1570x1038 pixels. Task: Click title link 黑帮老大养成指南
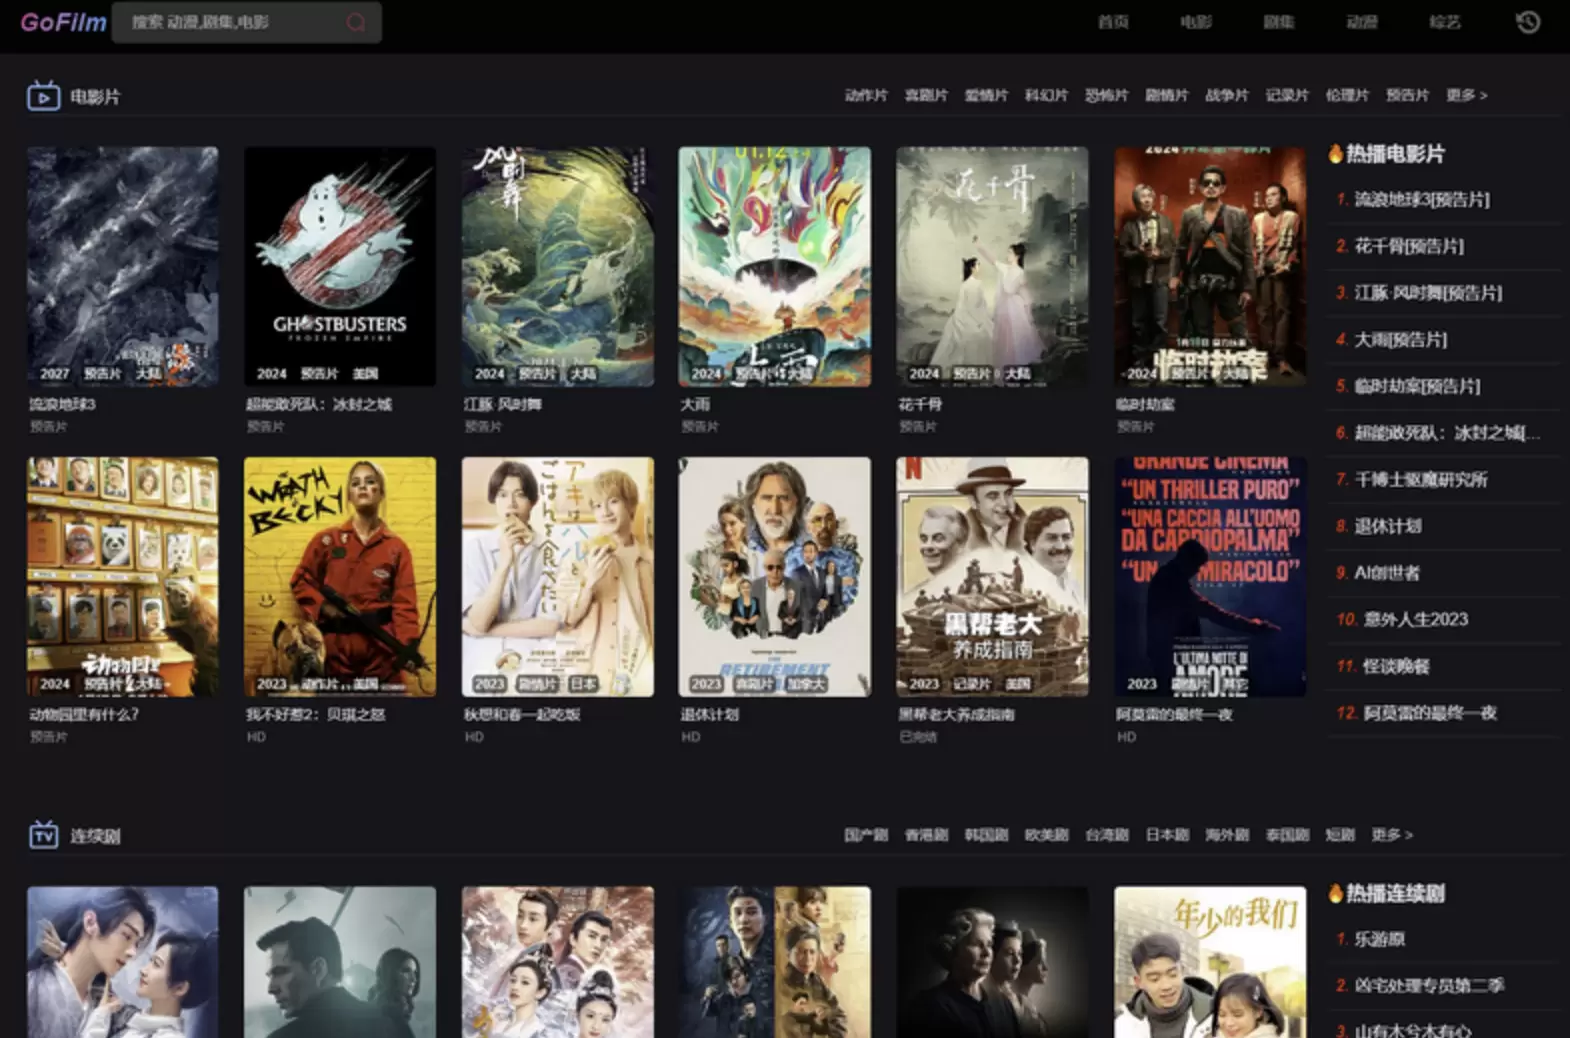(x=956, y=714)
